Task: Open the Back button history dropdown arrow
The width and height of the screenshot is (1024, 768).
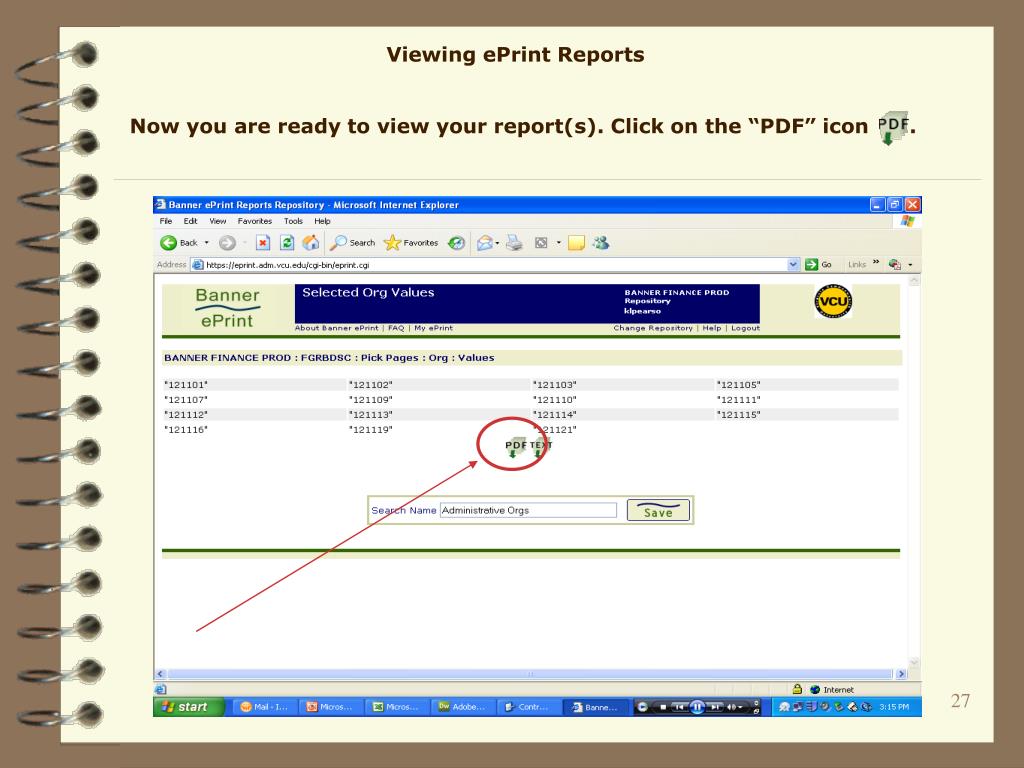Action: click(x=206, y=243)
